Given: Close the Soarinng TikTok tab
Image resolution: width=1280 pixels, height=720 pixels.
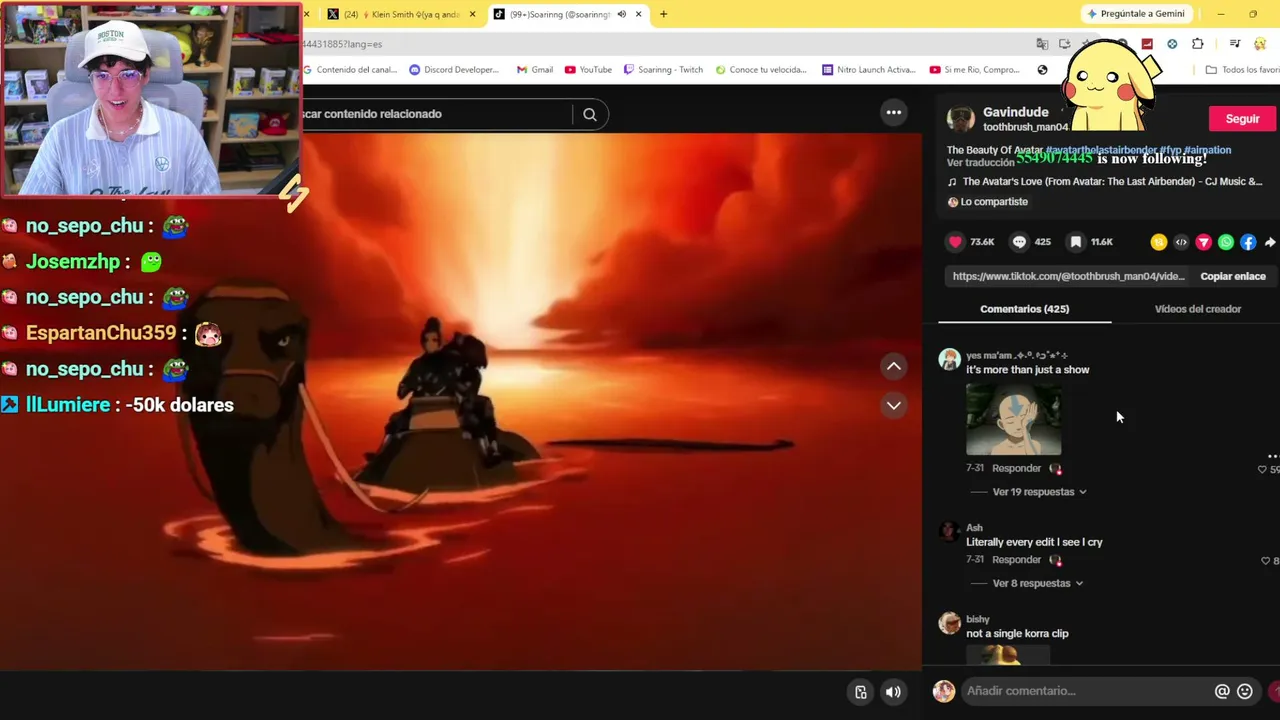Looking at the screenshot, I should coord(638,14).
